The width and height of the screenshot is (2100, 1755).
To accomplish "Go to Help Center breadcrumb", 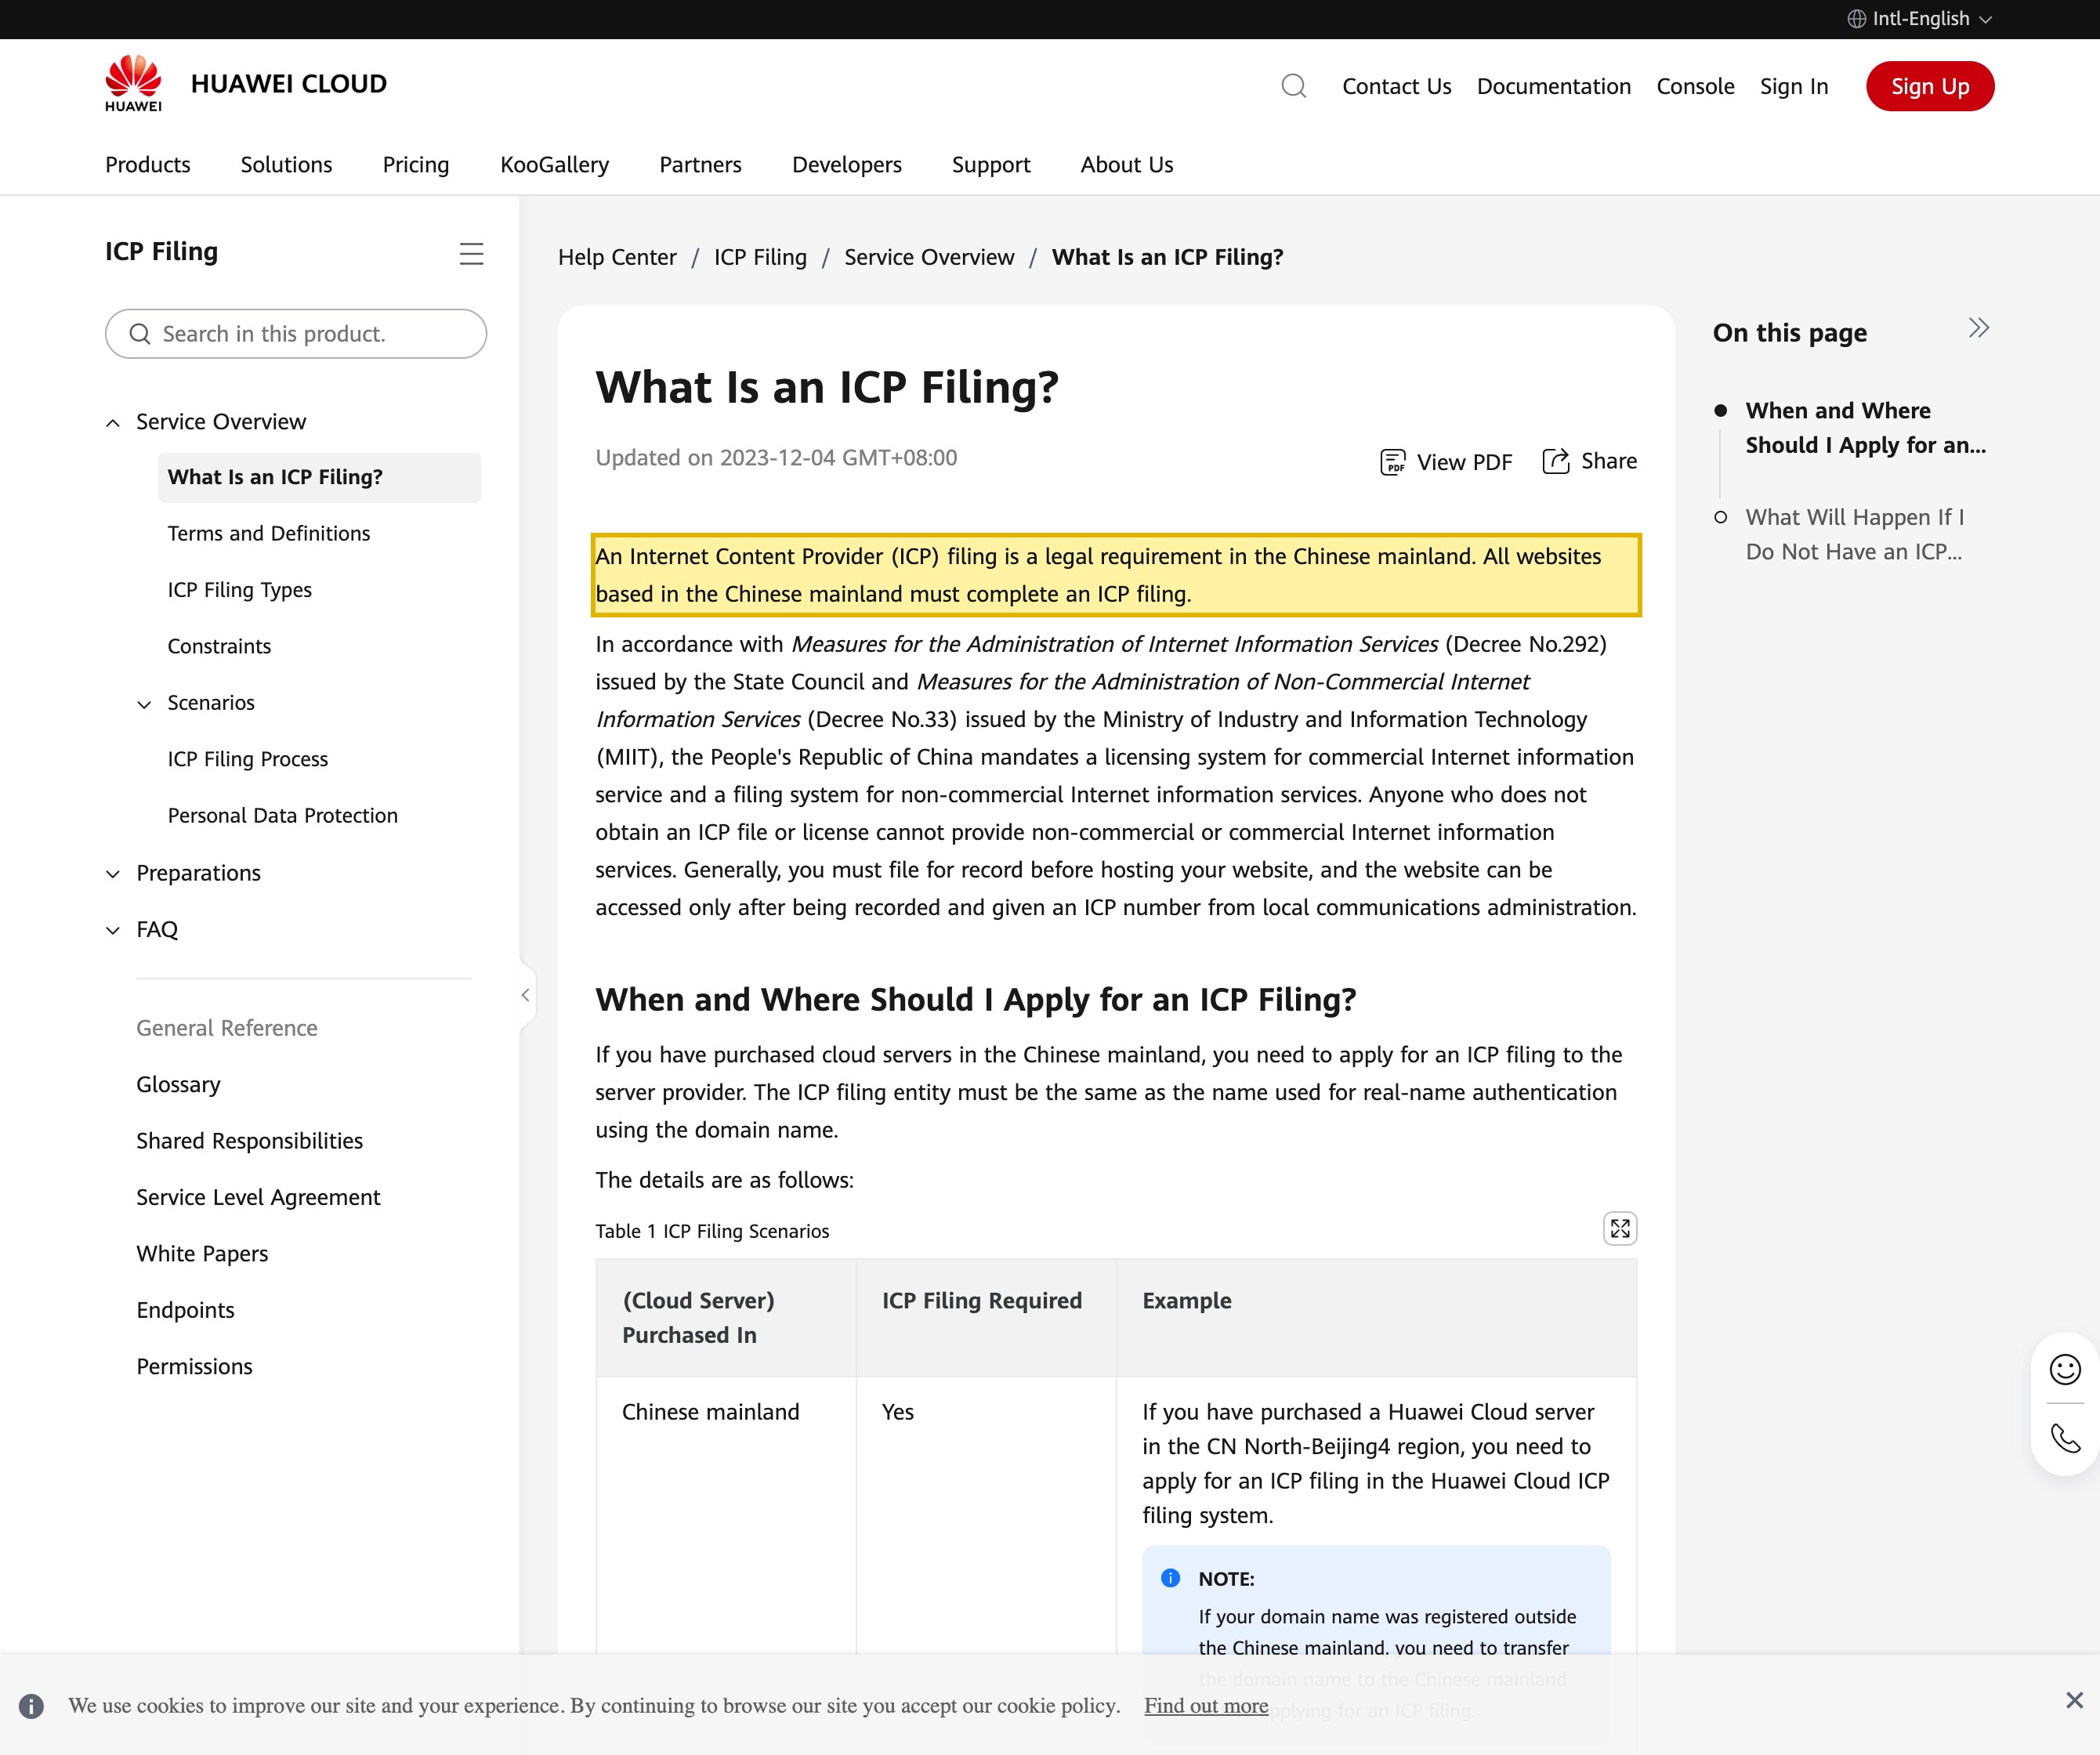I will 617,257.
